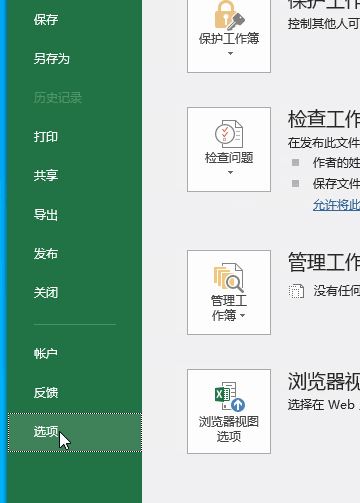Expand the 保护工作簿 dropdown arrow
The width and height of the screenshot is (360, 503).
230,53
